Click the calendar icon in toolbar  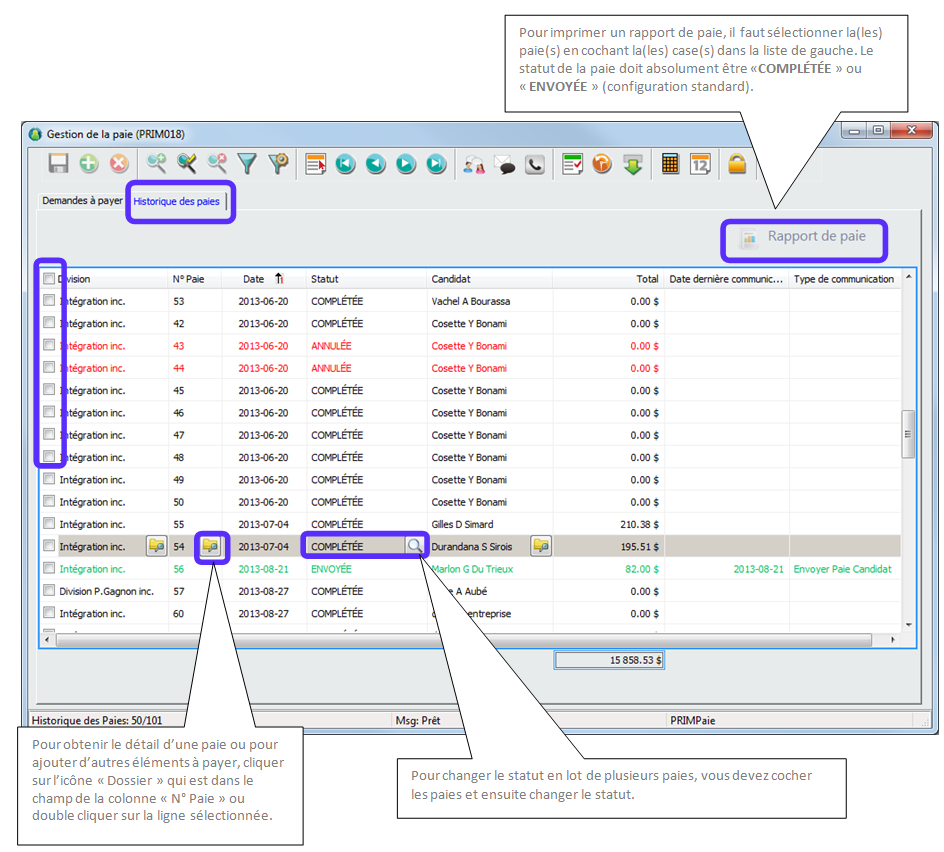coord(700,164)
